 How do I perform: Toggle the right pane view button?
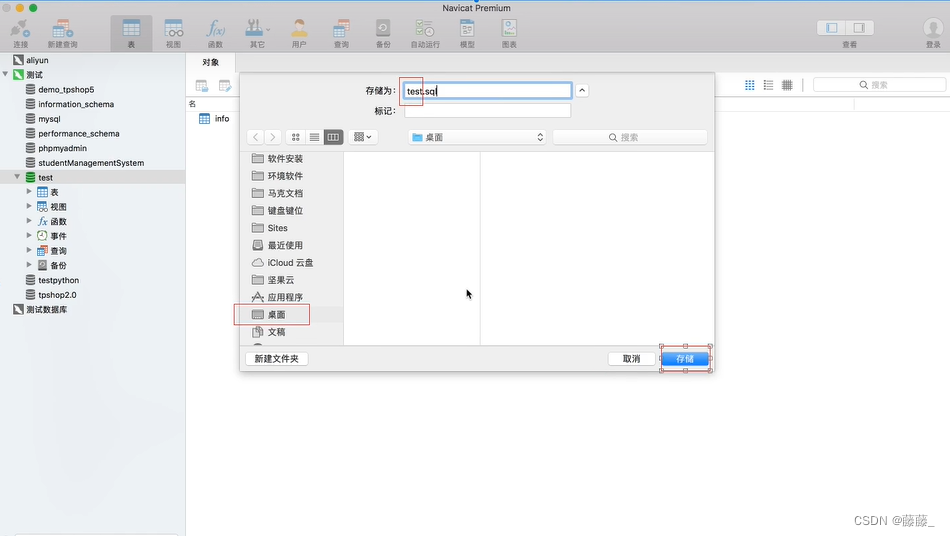[x=859, y=28]
